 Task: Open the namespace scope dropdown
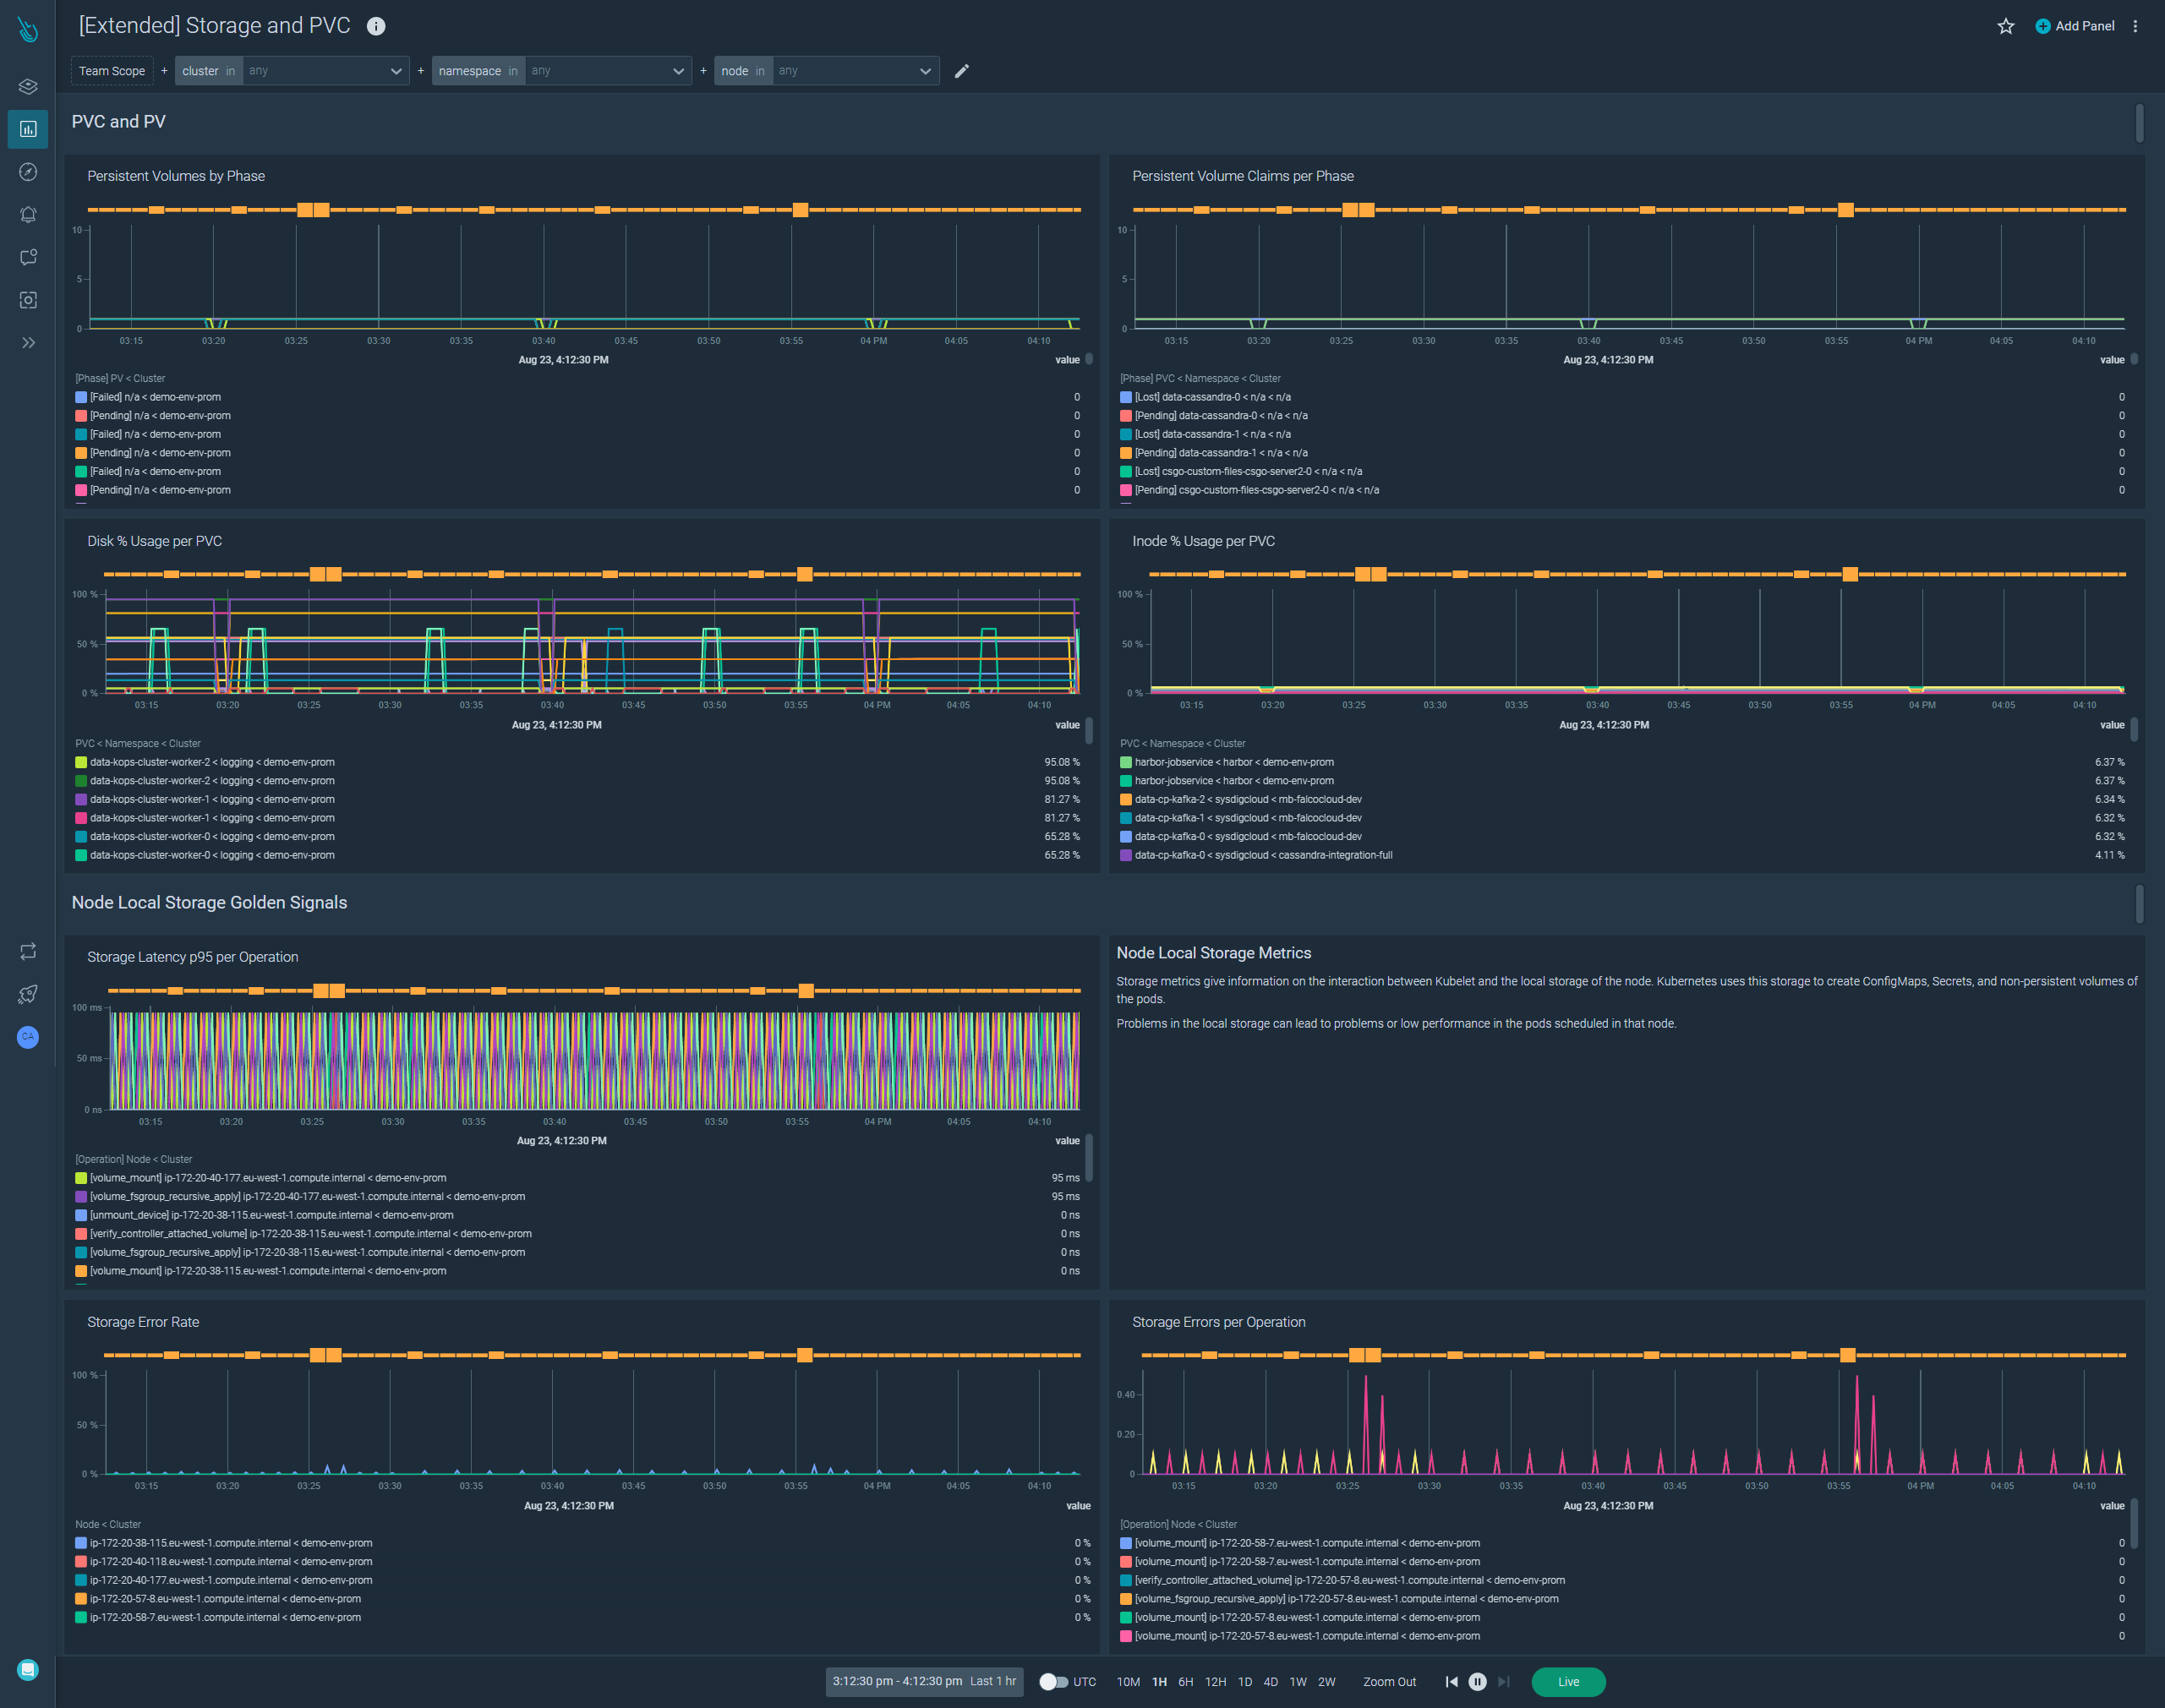coord(607,71)
